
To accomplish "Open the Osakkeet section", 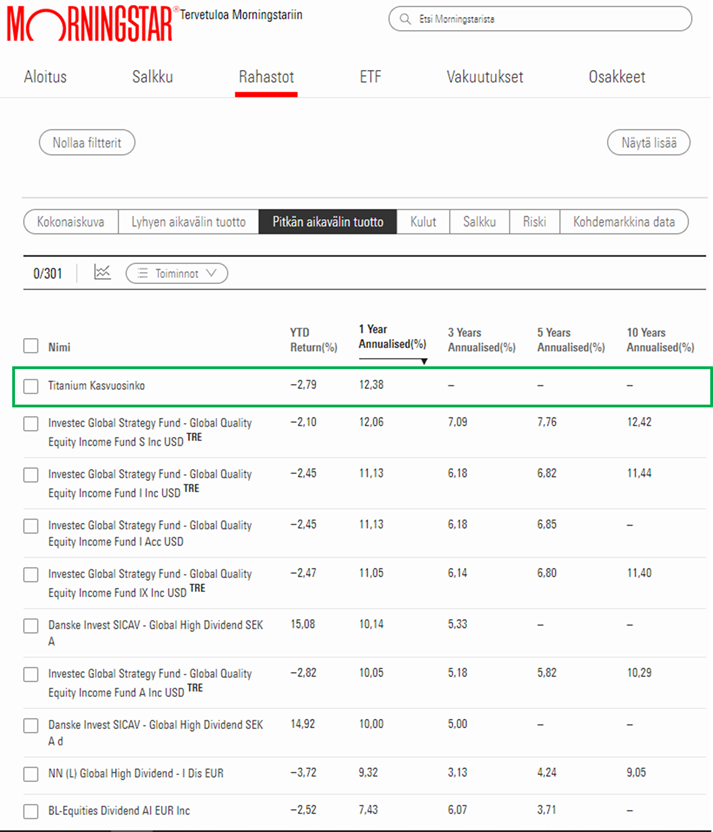I will [617, 77].
